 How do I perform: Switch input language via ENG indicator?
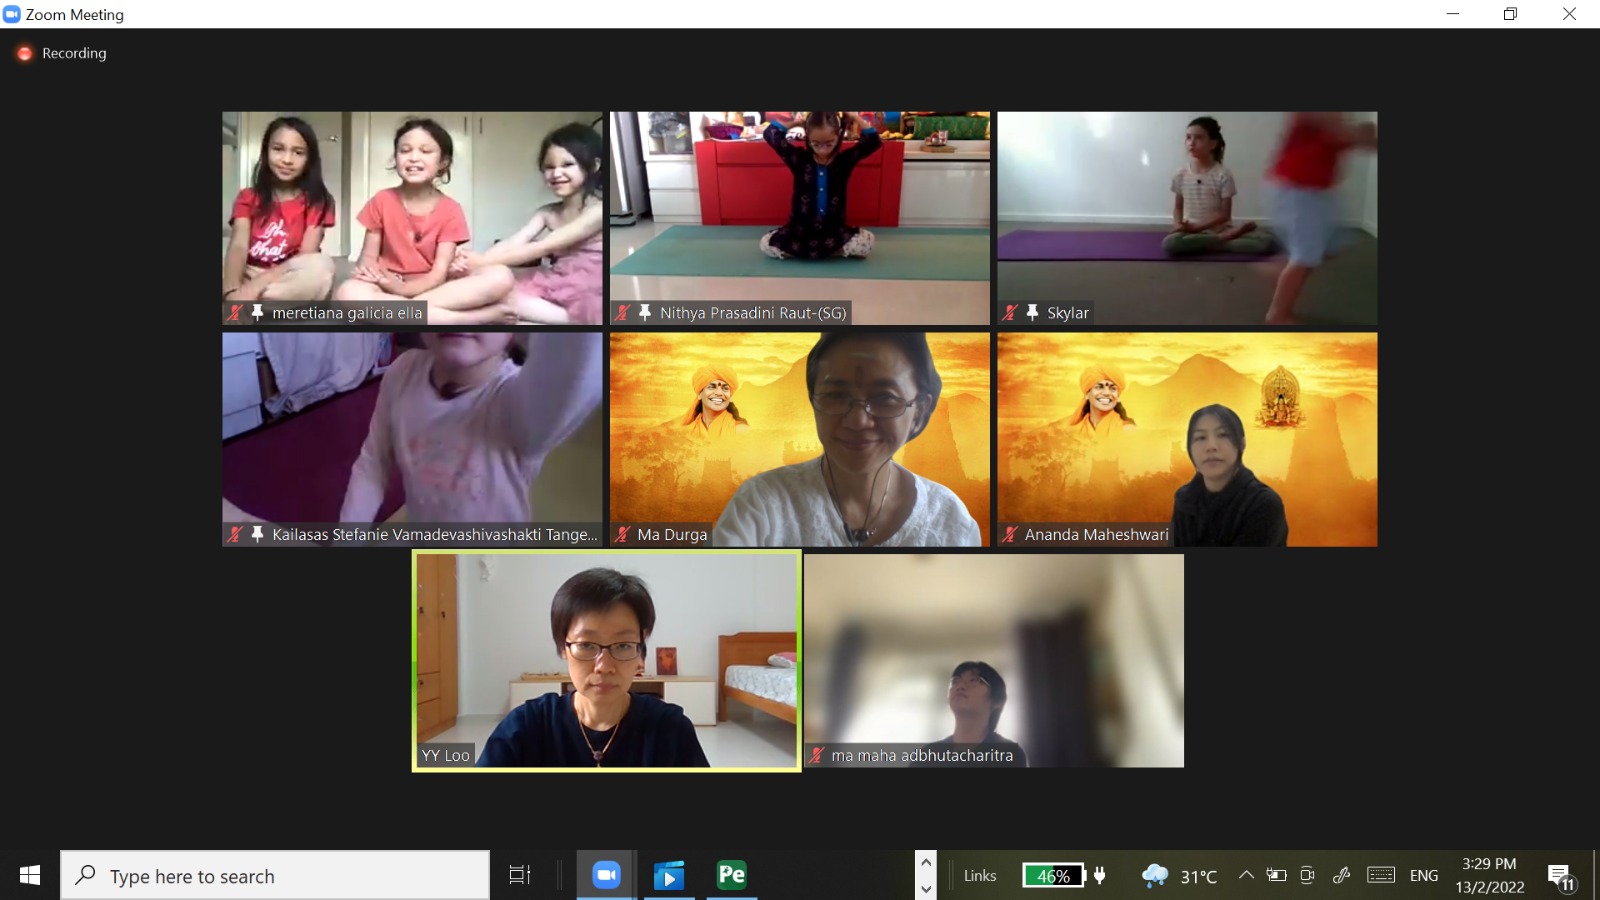(1423, 875)
